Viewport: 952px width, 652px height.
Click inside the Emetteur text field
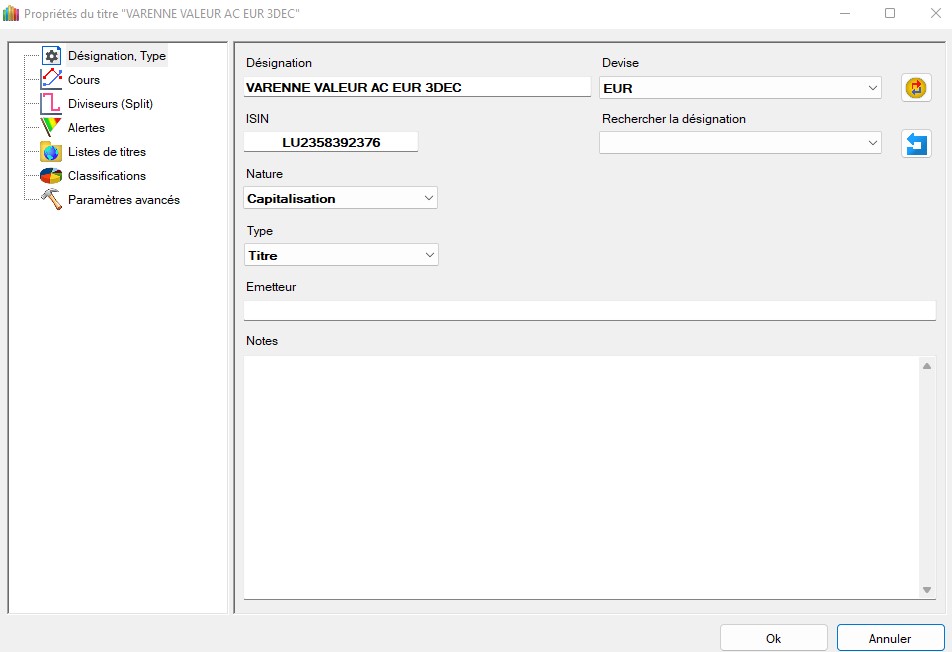click(590, 310)
